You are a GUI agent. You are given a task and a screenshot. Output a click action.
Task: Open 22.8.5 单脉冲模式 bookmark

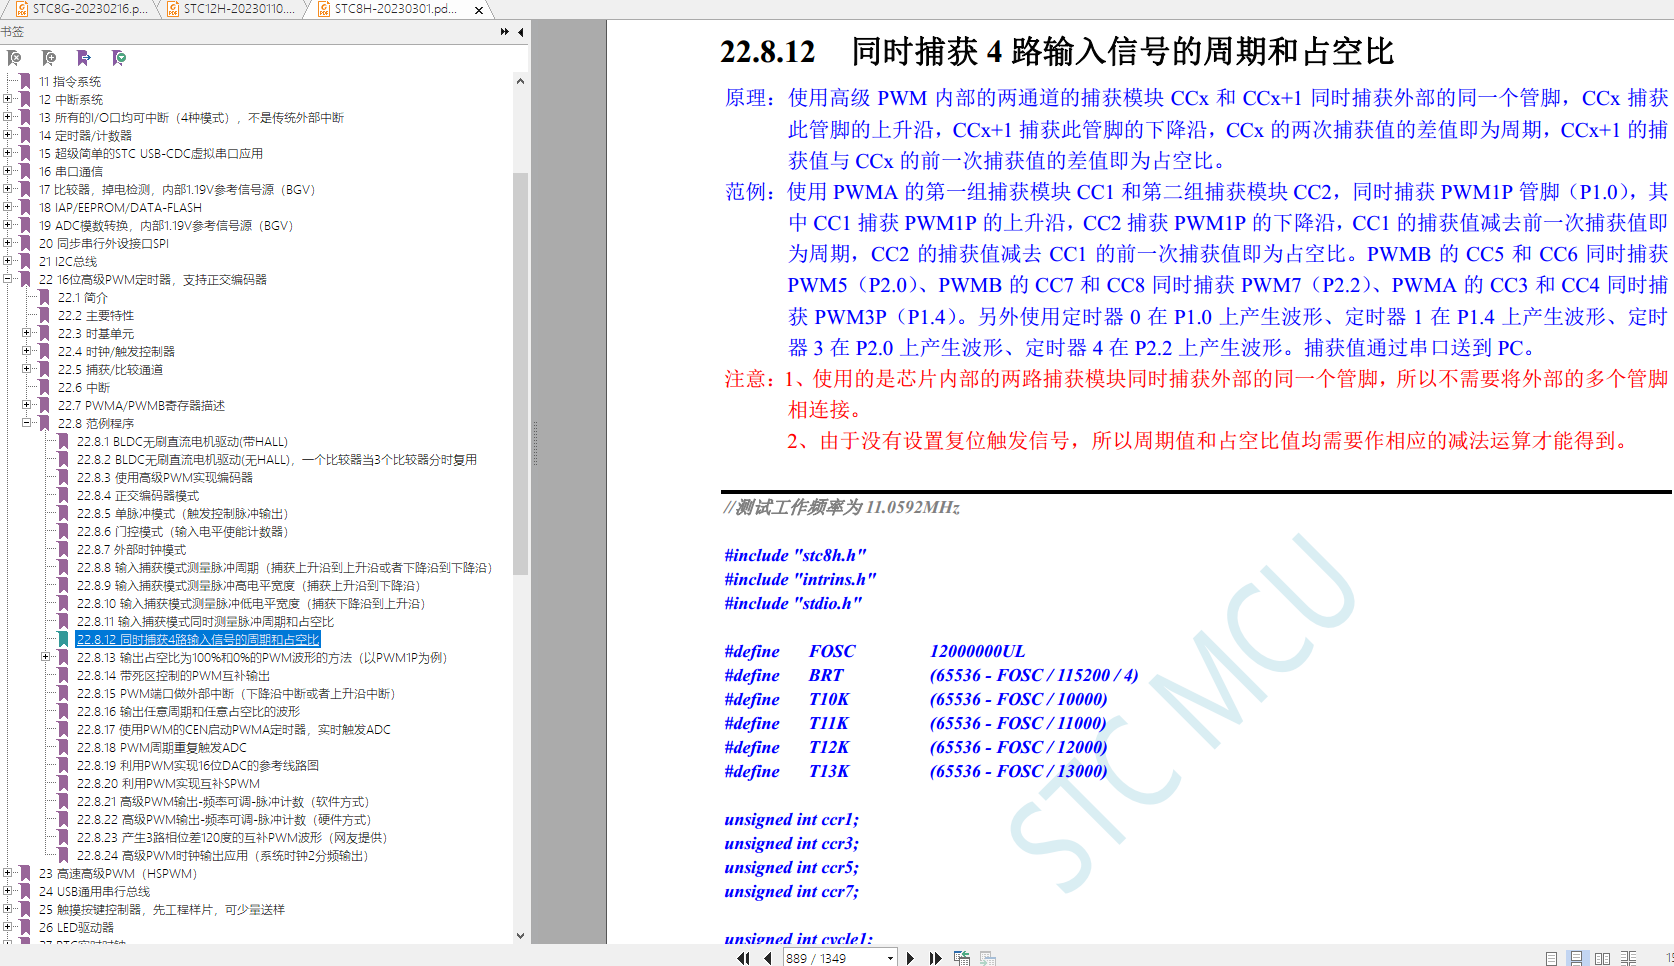(182, 514)
